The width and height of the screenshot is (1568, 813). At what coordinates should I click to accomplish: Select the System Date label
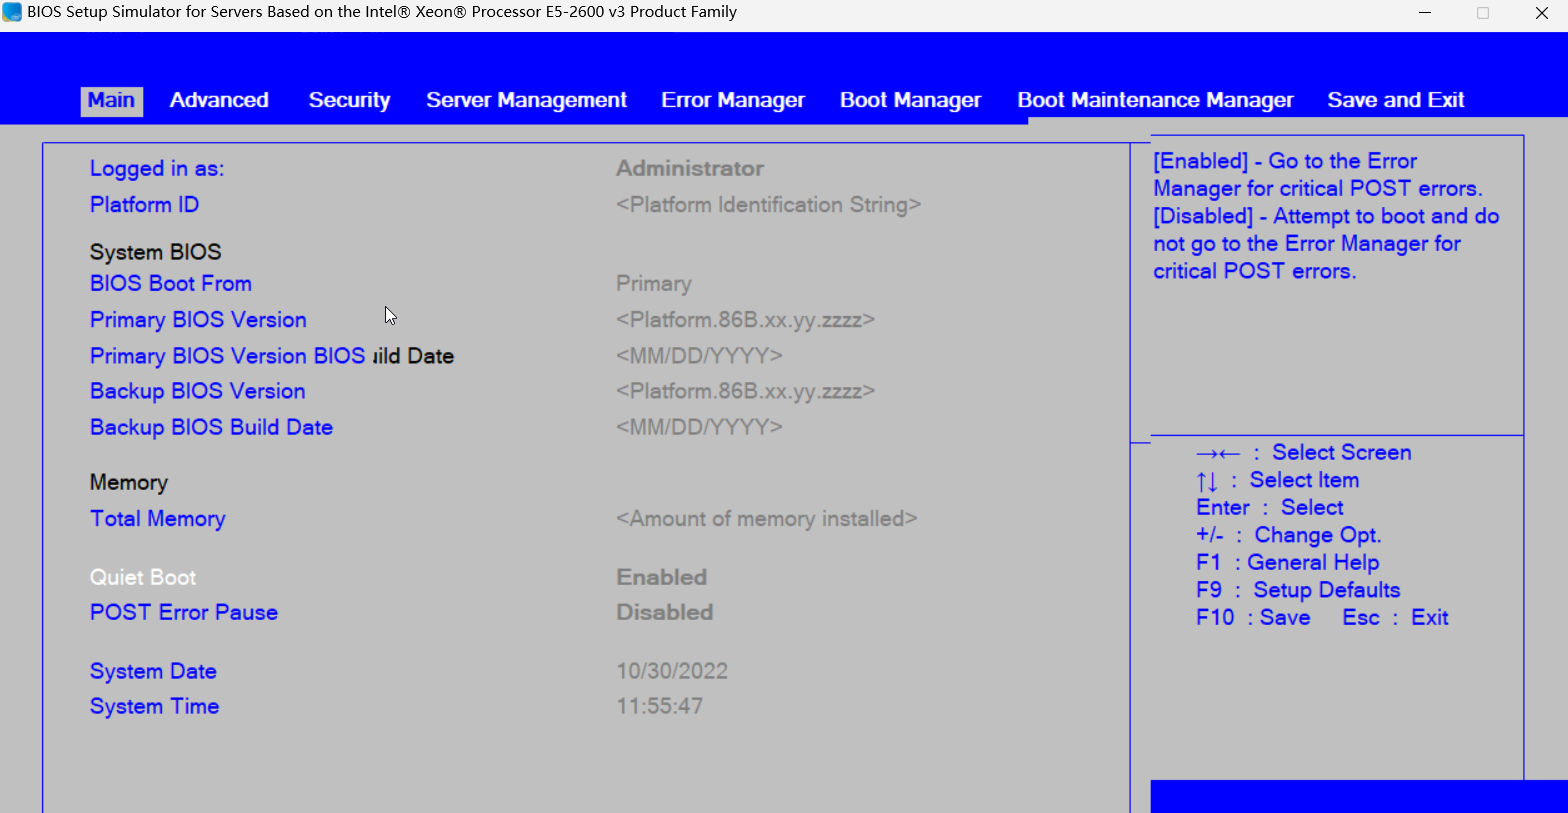coord(153,671)
